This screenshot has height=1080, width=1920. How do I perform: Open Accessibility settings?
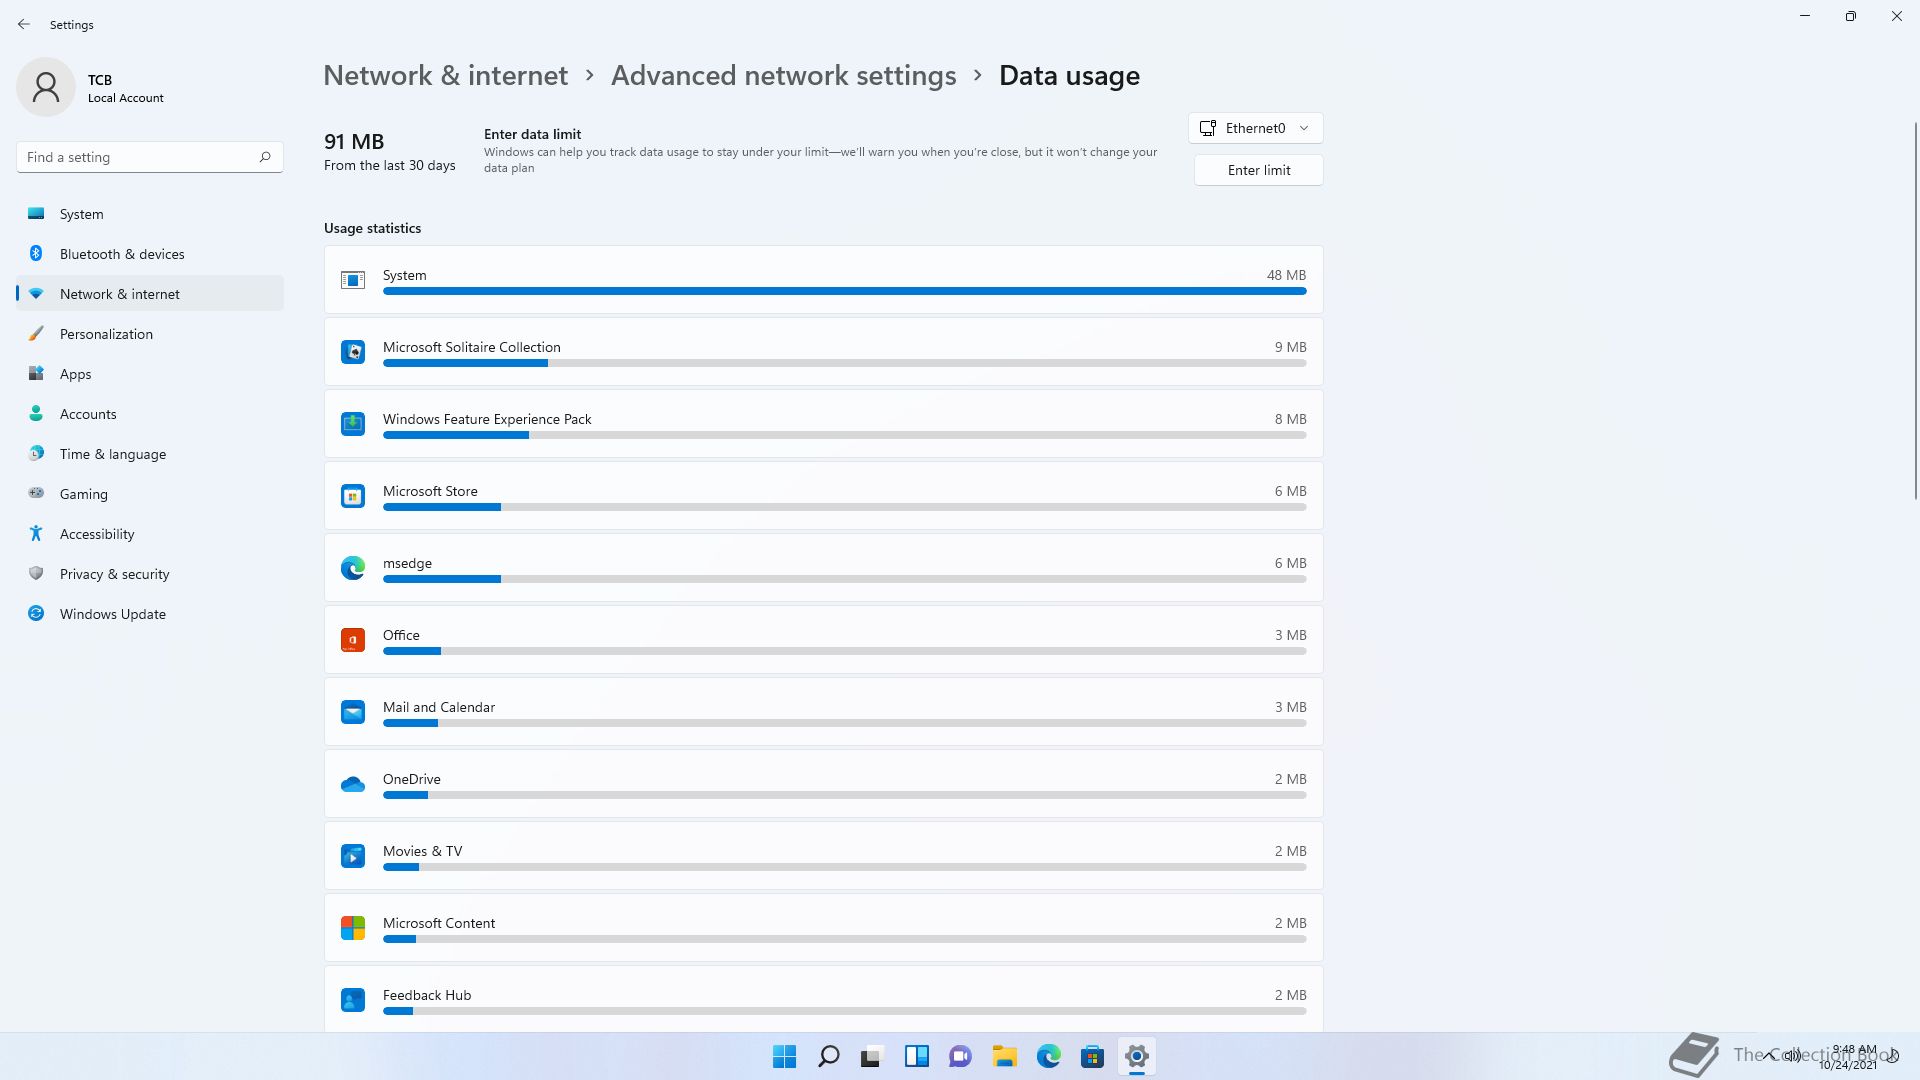150,534
